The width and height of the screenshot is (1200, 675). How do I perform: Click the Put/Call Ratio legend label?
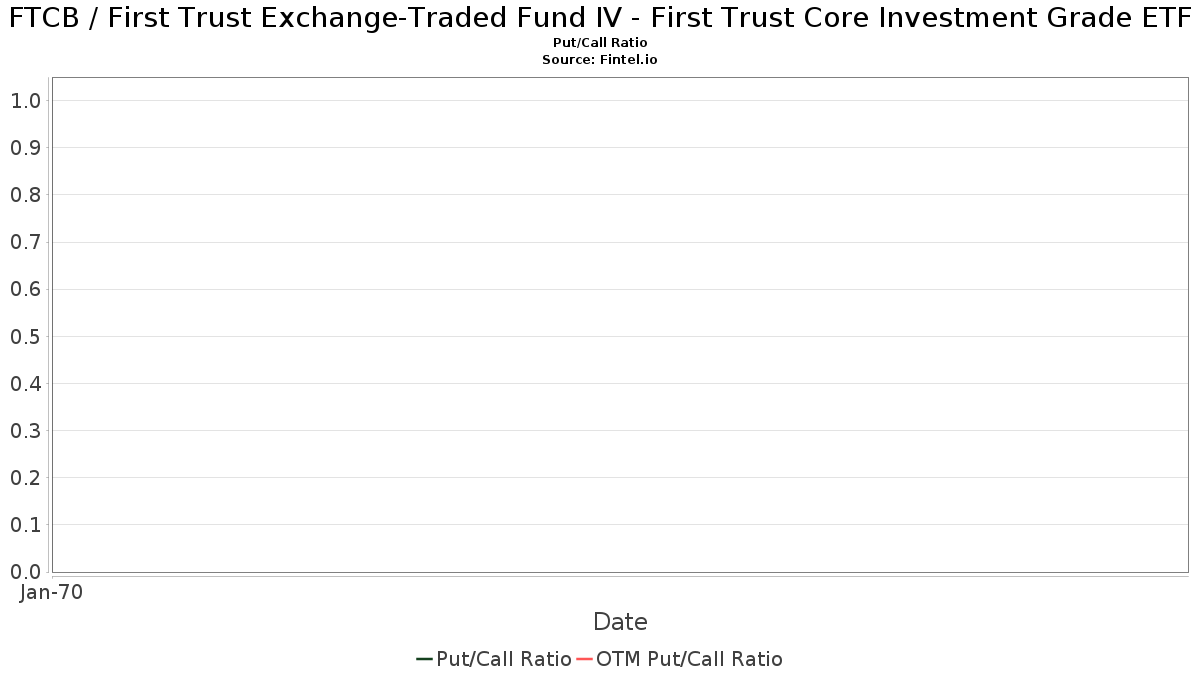[x=504, y=659]
